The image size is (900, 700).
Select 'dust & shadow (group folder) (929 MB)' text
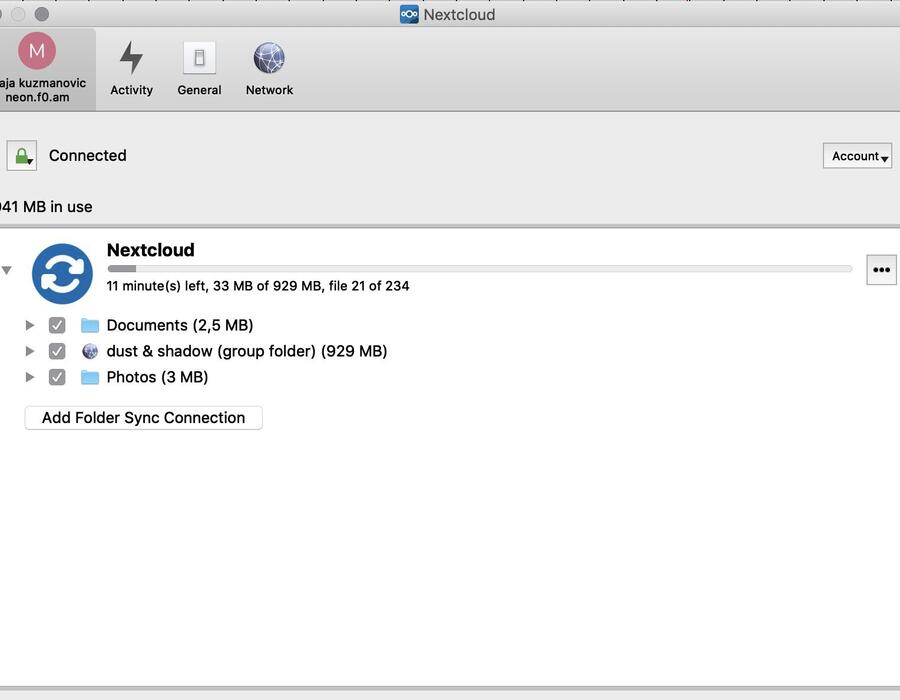tap(247, 351)
